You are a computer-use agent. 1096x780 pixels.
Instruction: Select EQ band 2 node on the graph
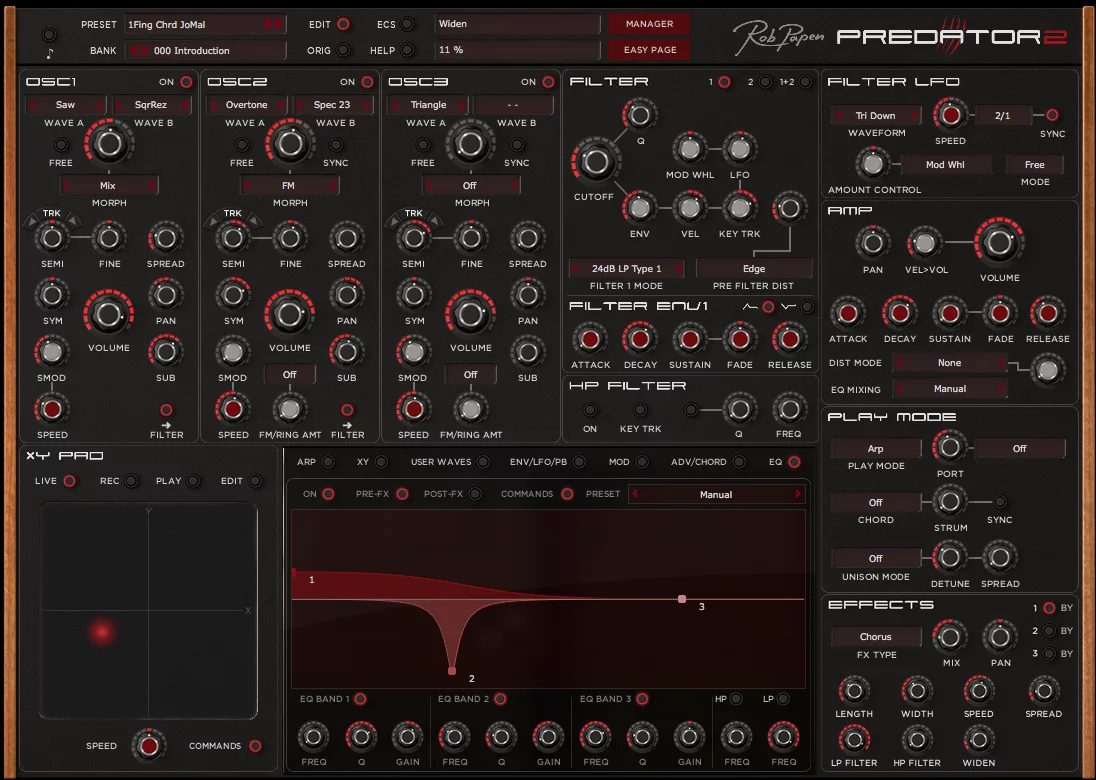click(x=452, y=671)
